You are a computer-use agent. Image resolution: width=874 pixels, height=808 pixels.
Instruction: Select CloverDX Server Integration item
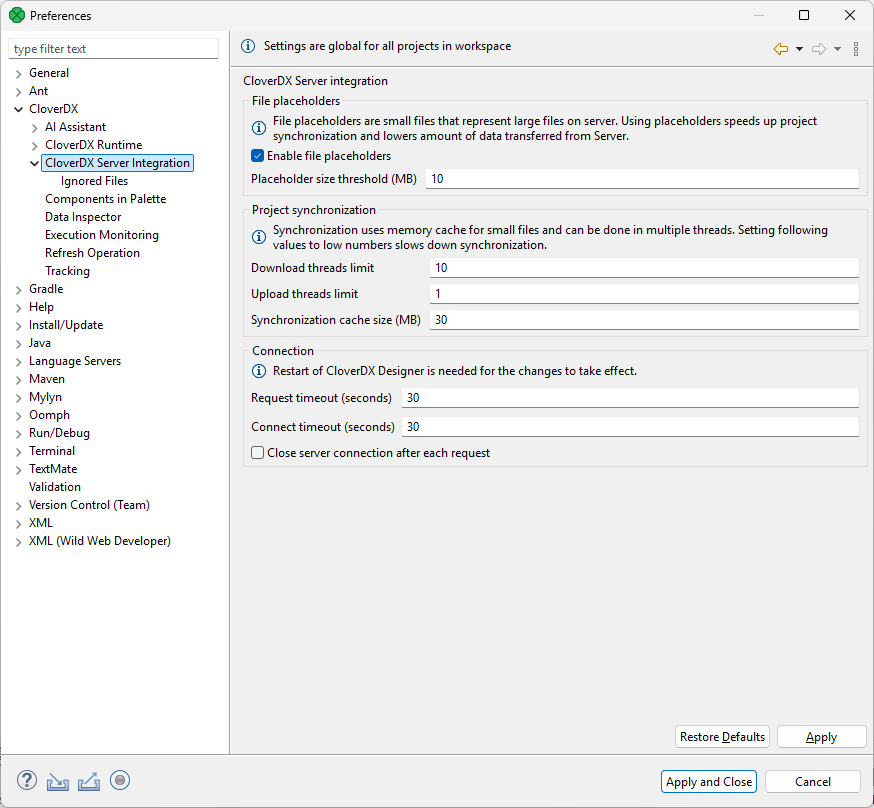117,163
